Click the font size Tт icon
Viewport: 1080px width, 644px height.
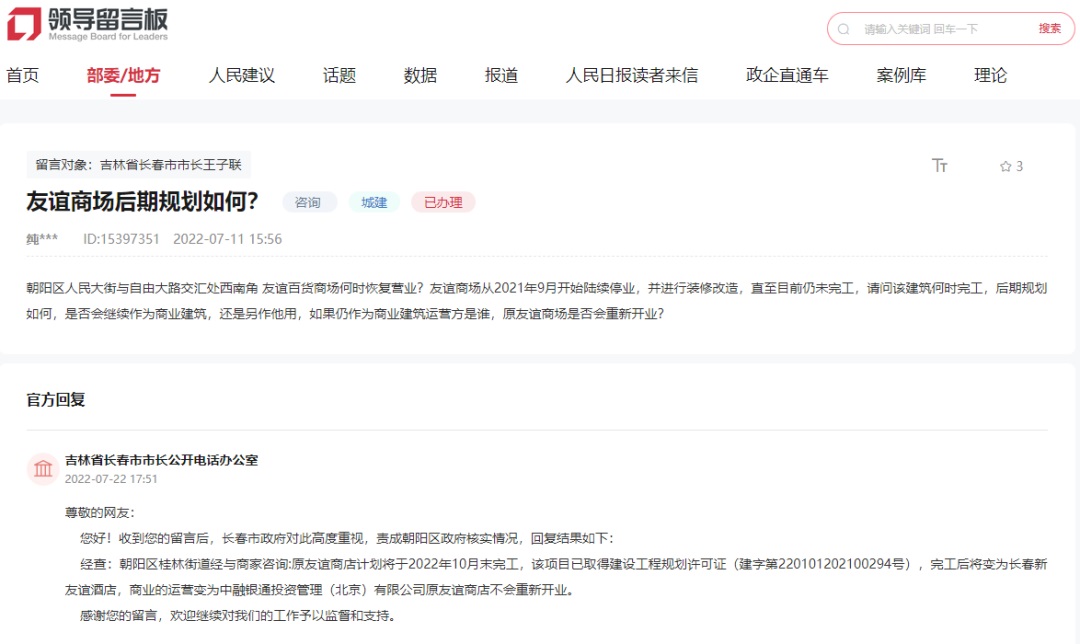coord(939,166)
